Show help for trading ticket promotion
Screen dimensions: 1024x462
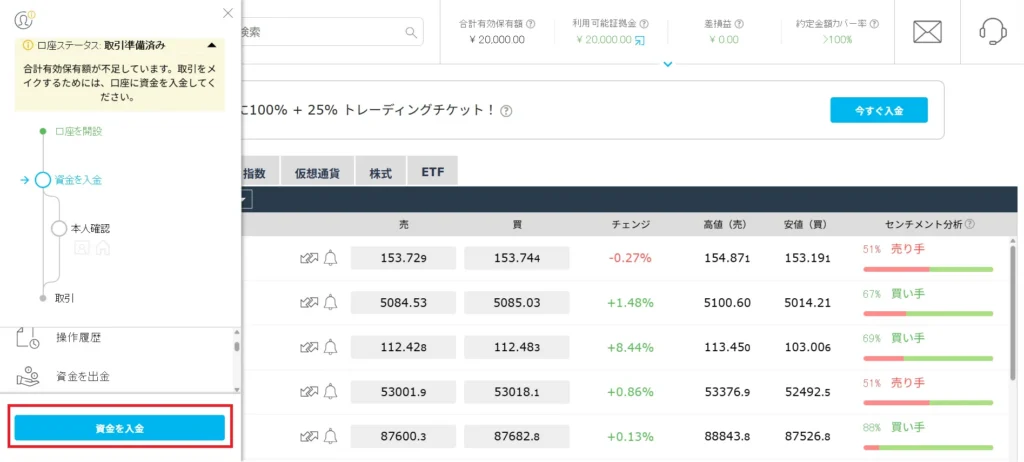click(507, 111)
